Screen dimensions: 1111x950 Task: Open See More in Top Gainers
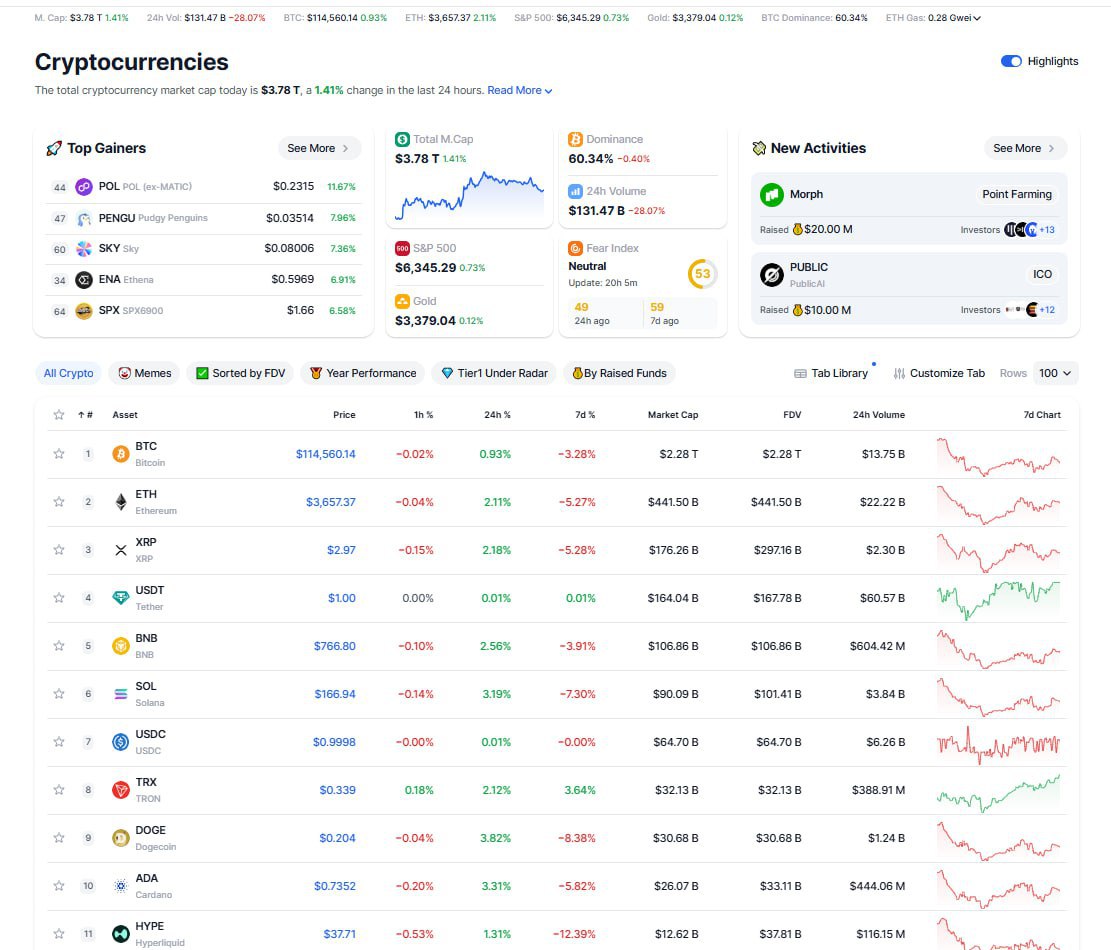[318, 148]
